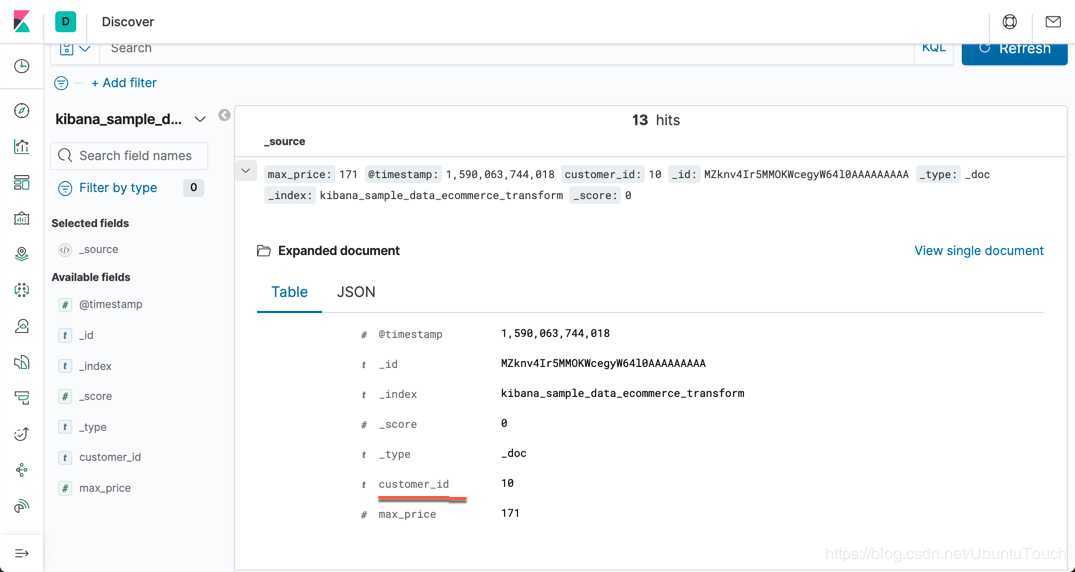1075x572 pixels.
Task: Open Maps icon in sidebar
Action: 22,254
